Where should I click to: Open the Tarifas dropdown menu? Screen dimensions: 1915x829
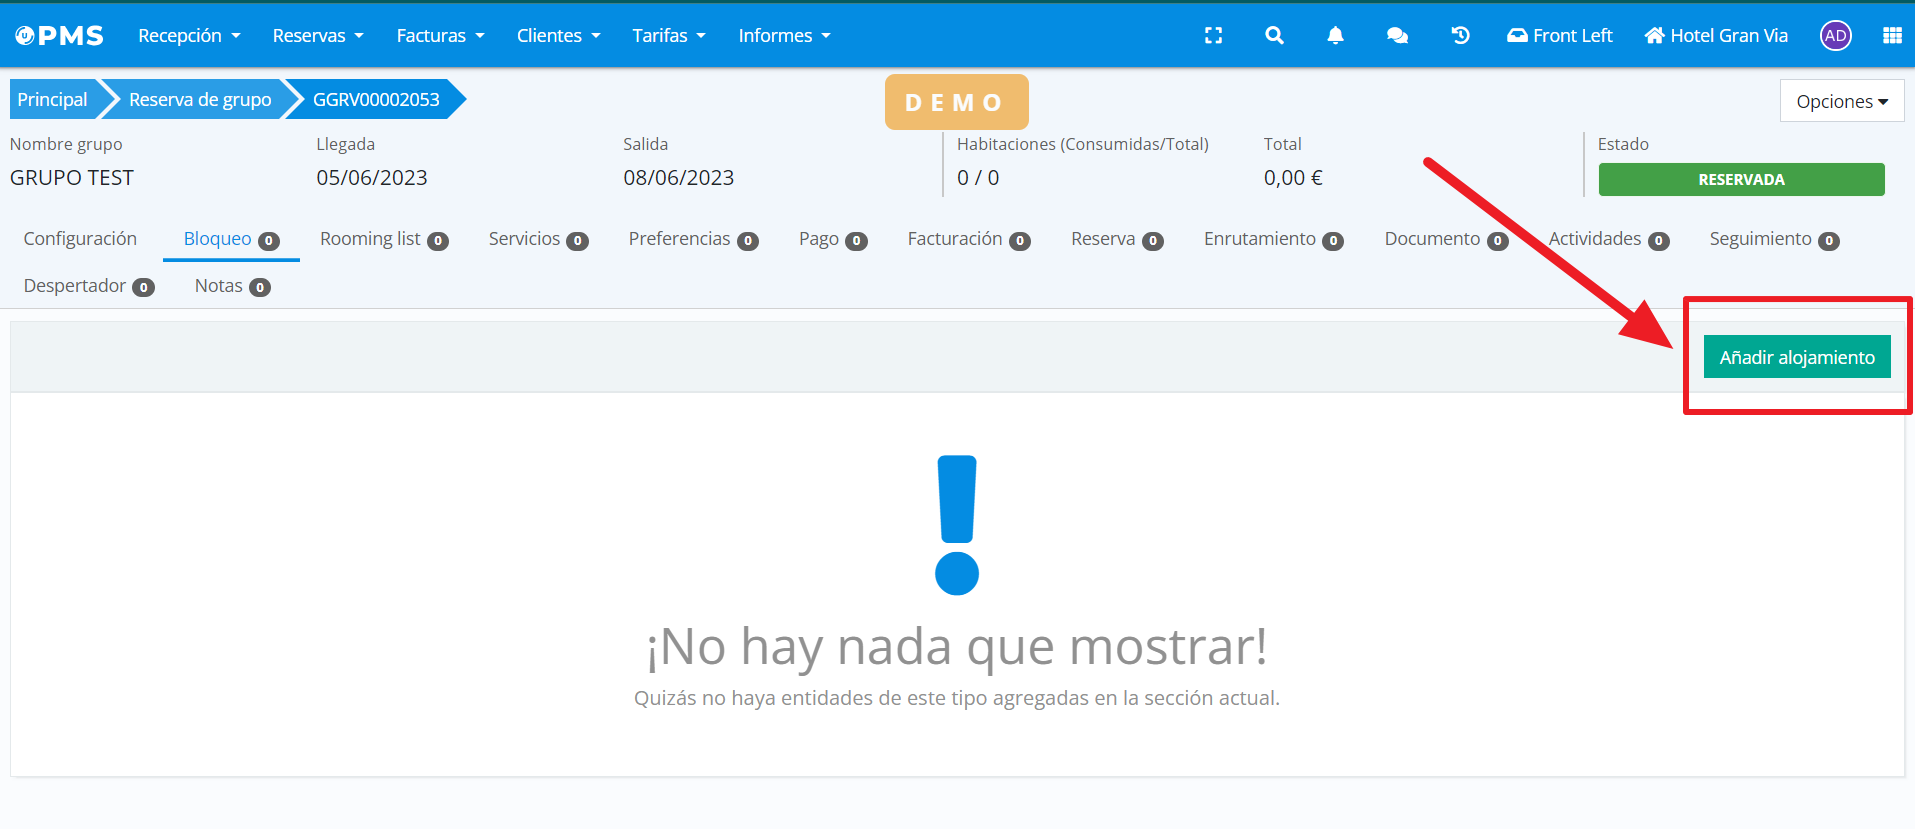(x=668, y=36)
